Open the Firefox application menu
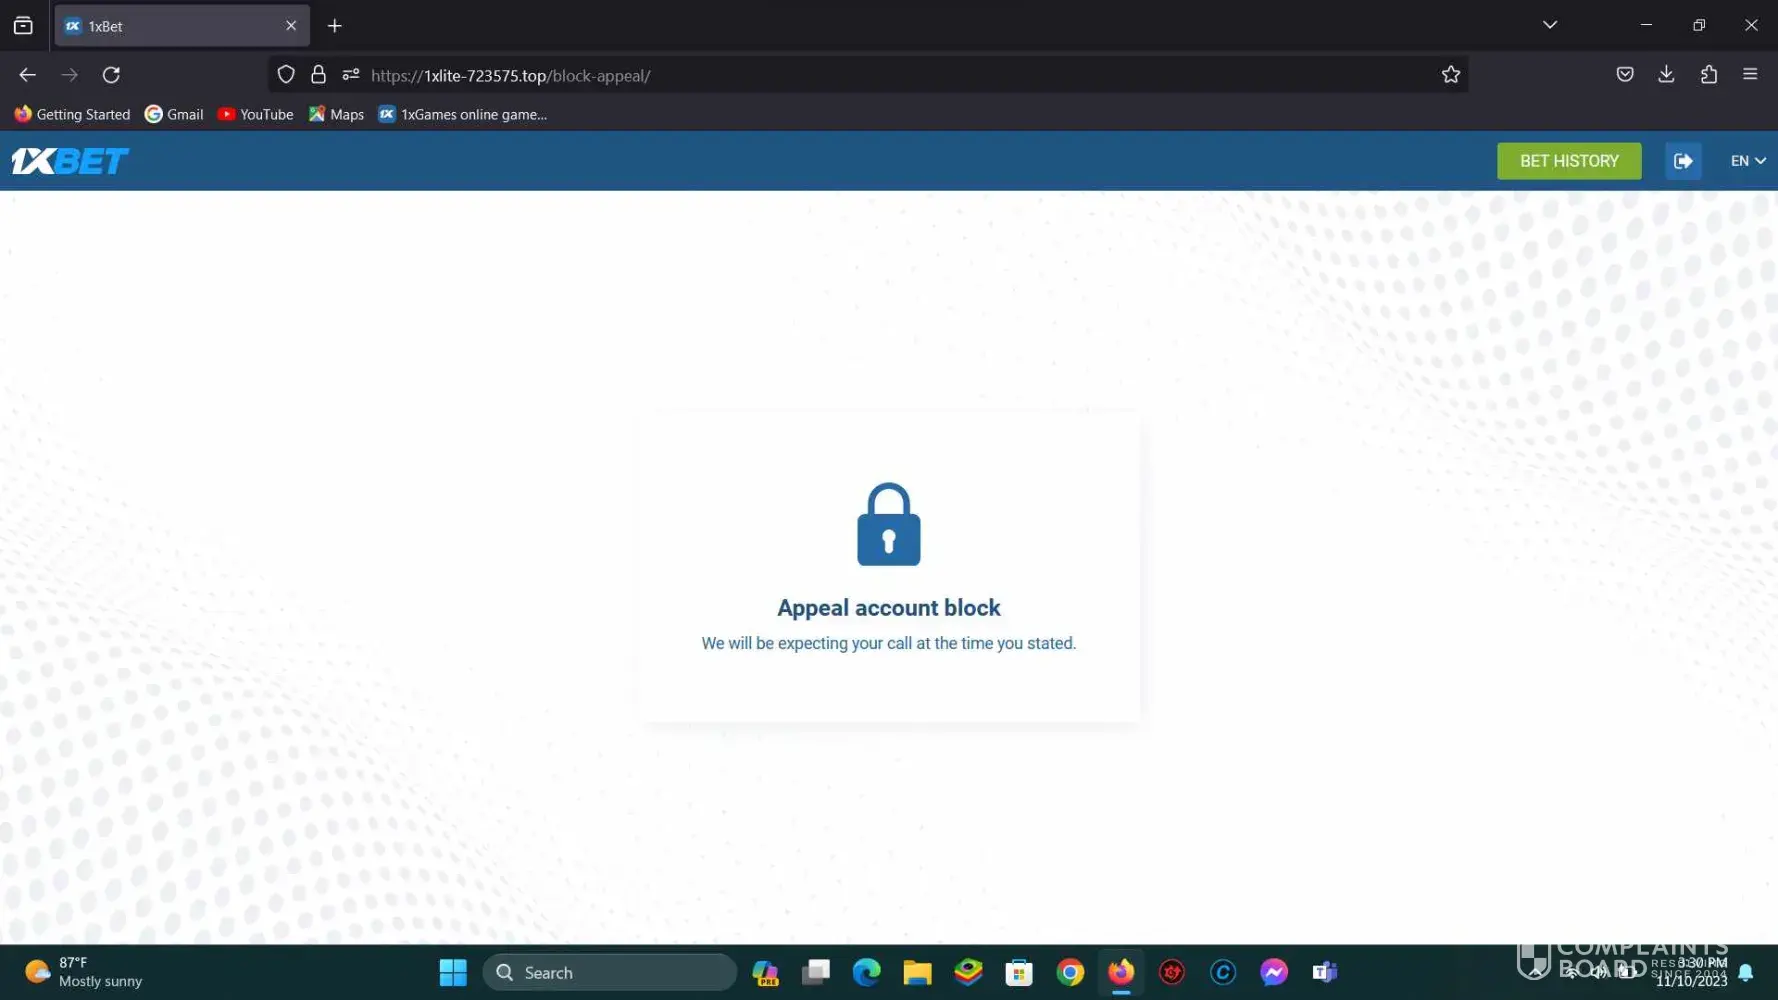This screenshot has height=1000, width=1778. (1750, 74)
